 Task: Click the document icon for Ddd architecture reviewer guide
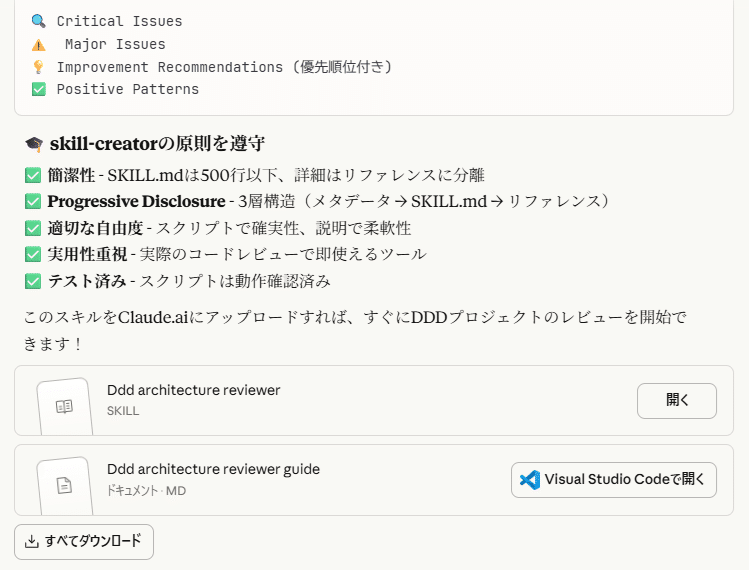click(x=64, y=486)
